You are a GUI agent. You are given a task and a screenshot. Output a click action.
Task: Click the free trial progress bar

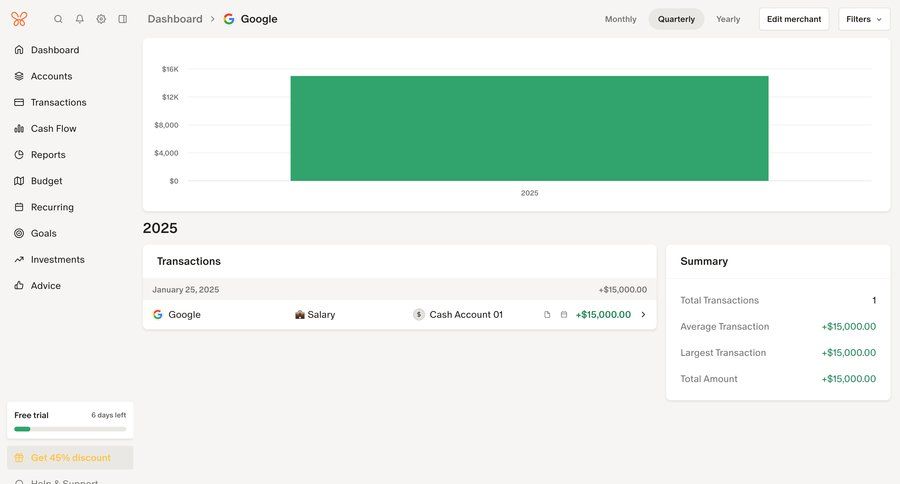(x=70, y=429)
